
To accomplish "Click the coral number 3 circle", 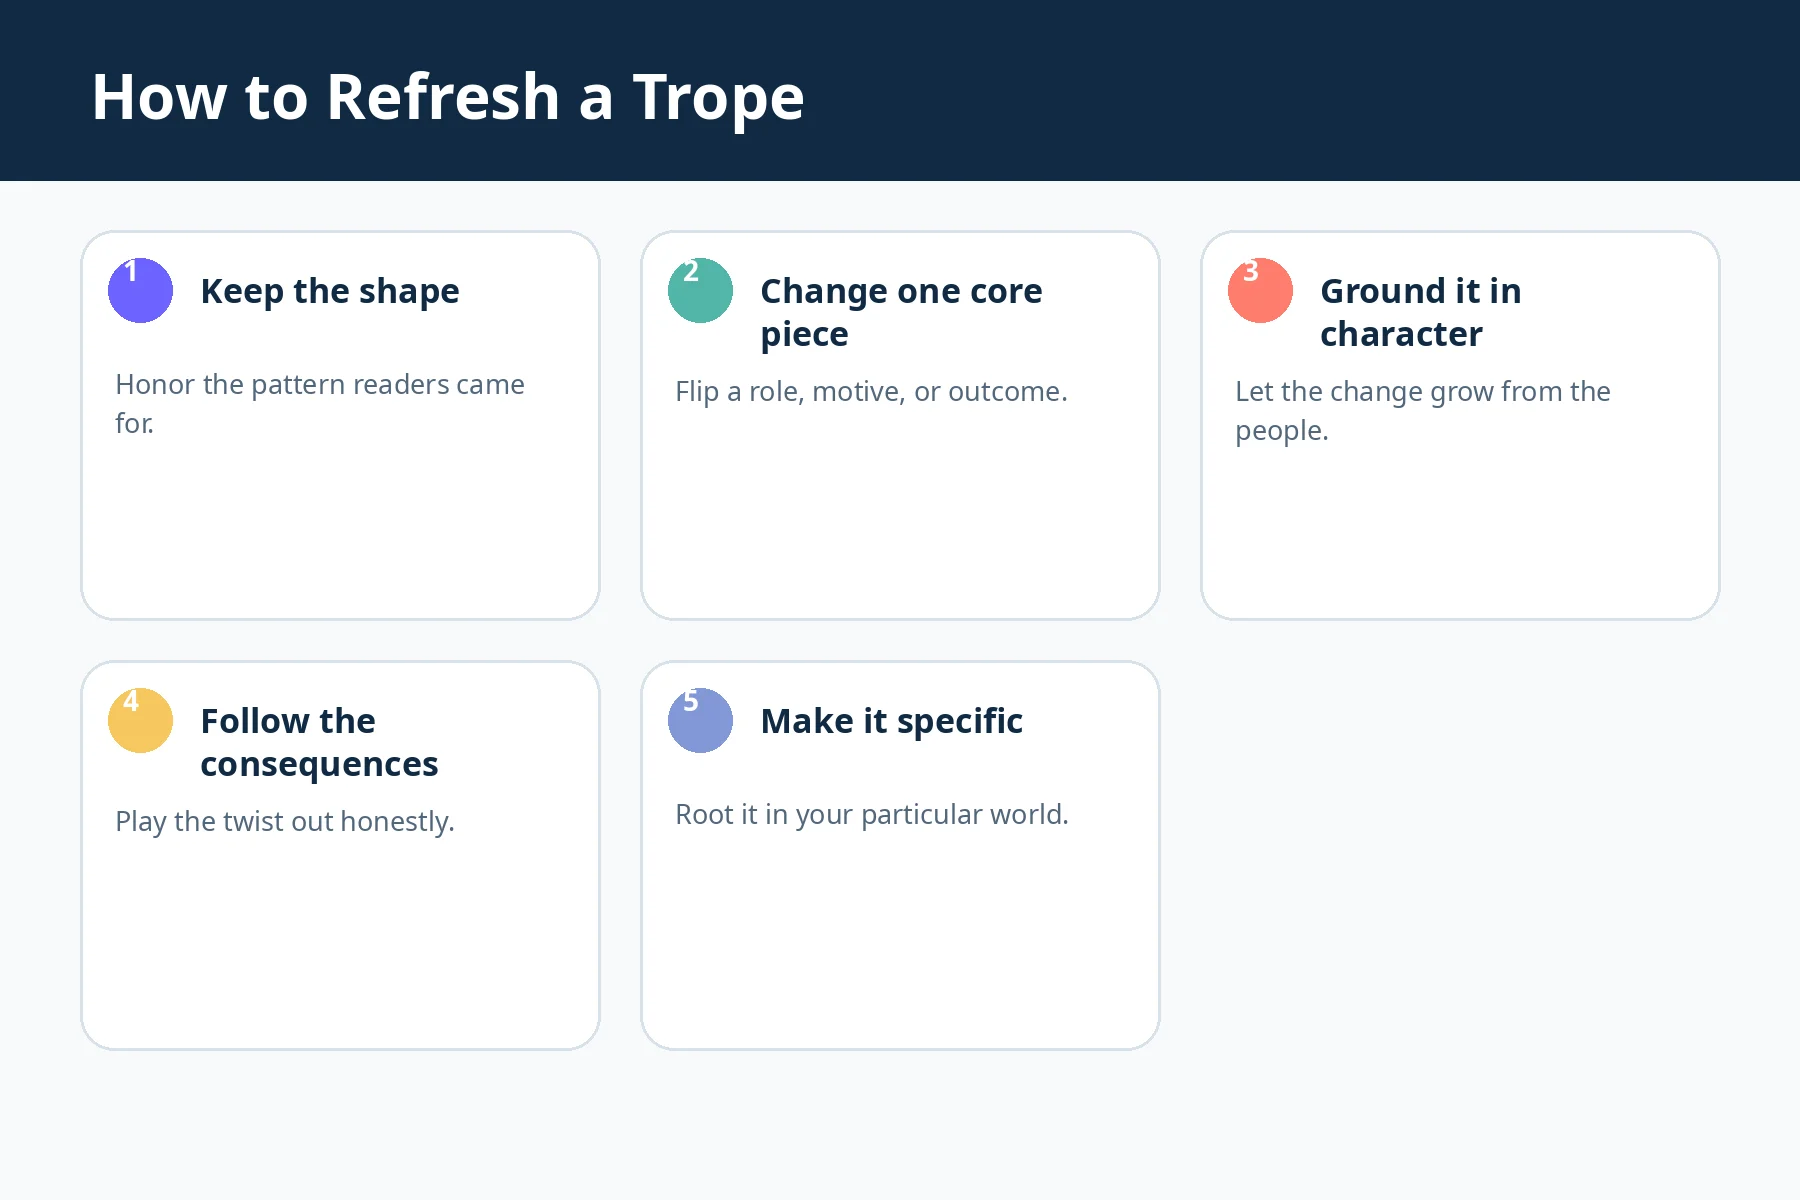I will (x=1260, y=290).
